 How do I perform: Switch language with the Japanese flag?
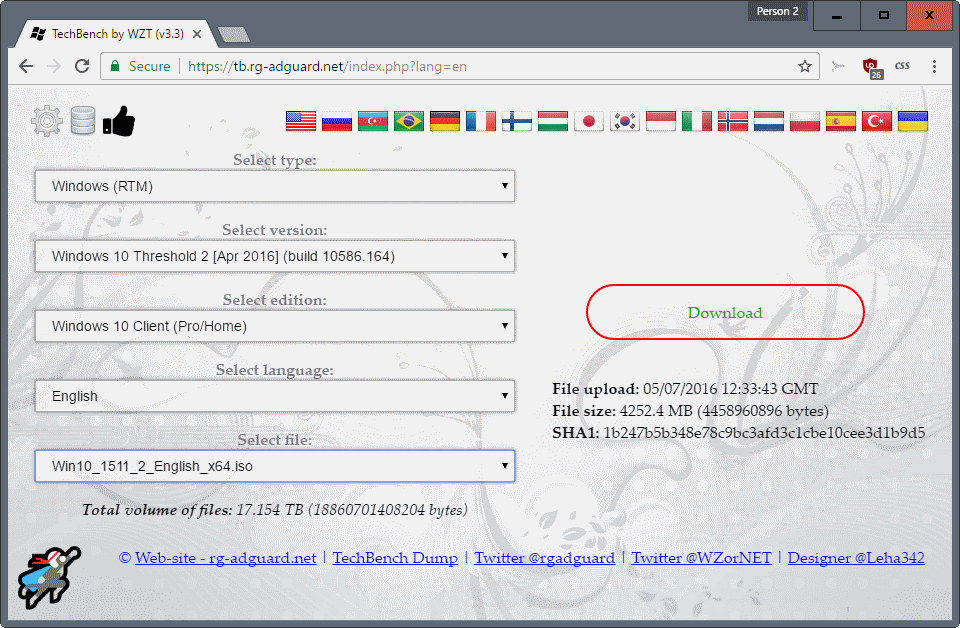(x=589, y=121)
